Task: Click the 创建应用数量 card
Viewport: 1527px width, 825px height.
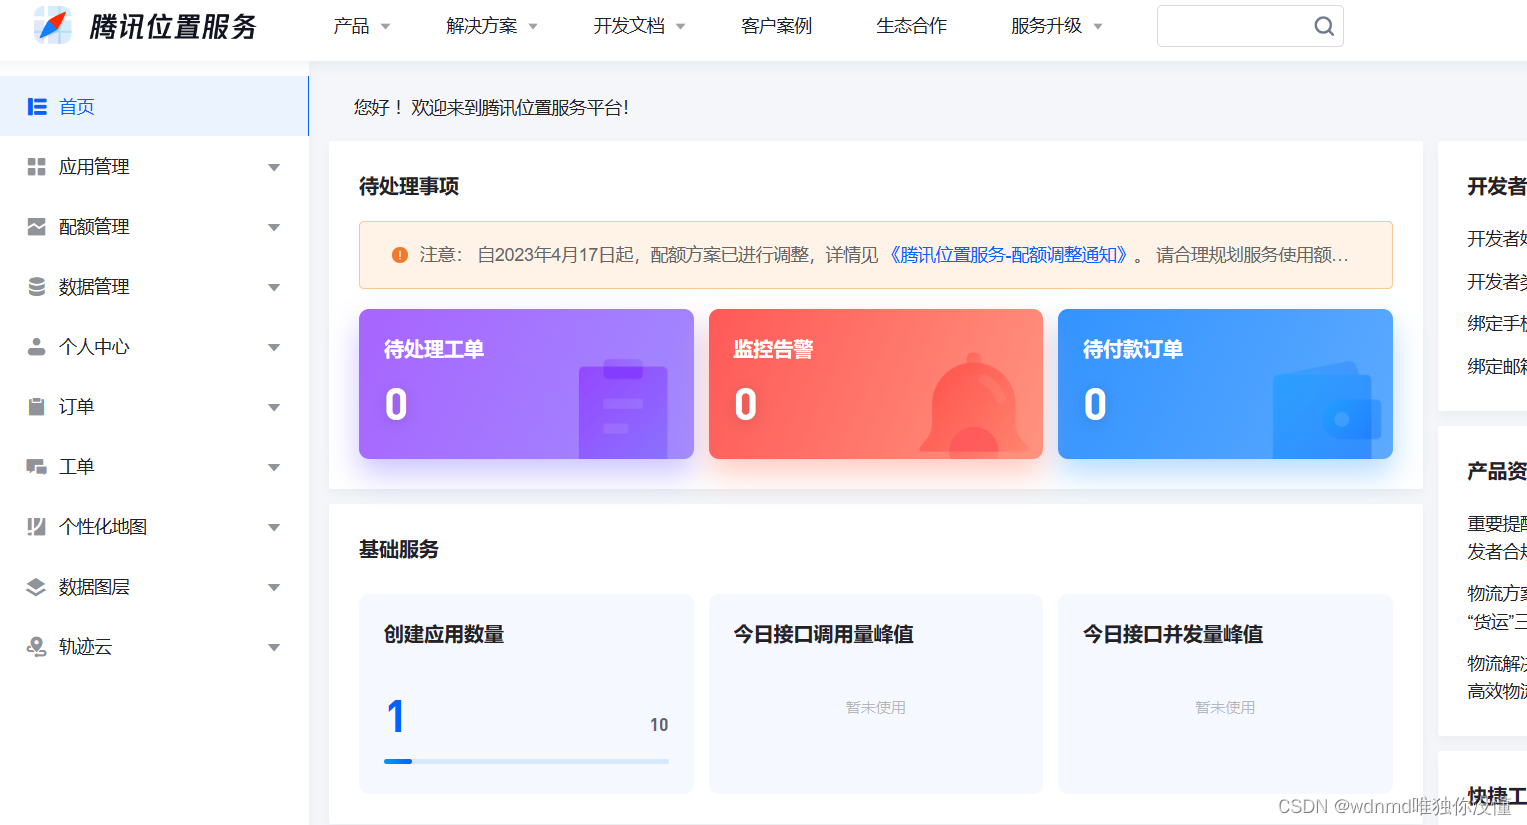Action: tap(526, 694)
